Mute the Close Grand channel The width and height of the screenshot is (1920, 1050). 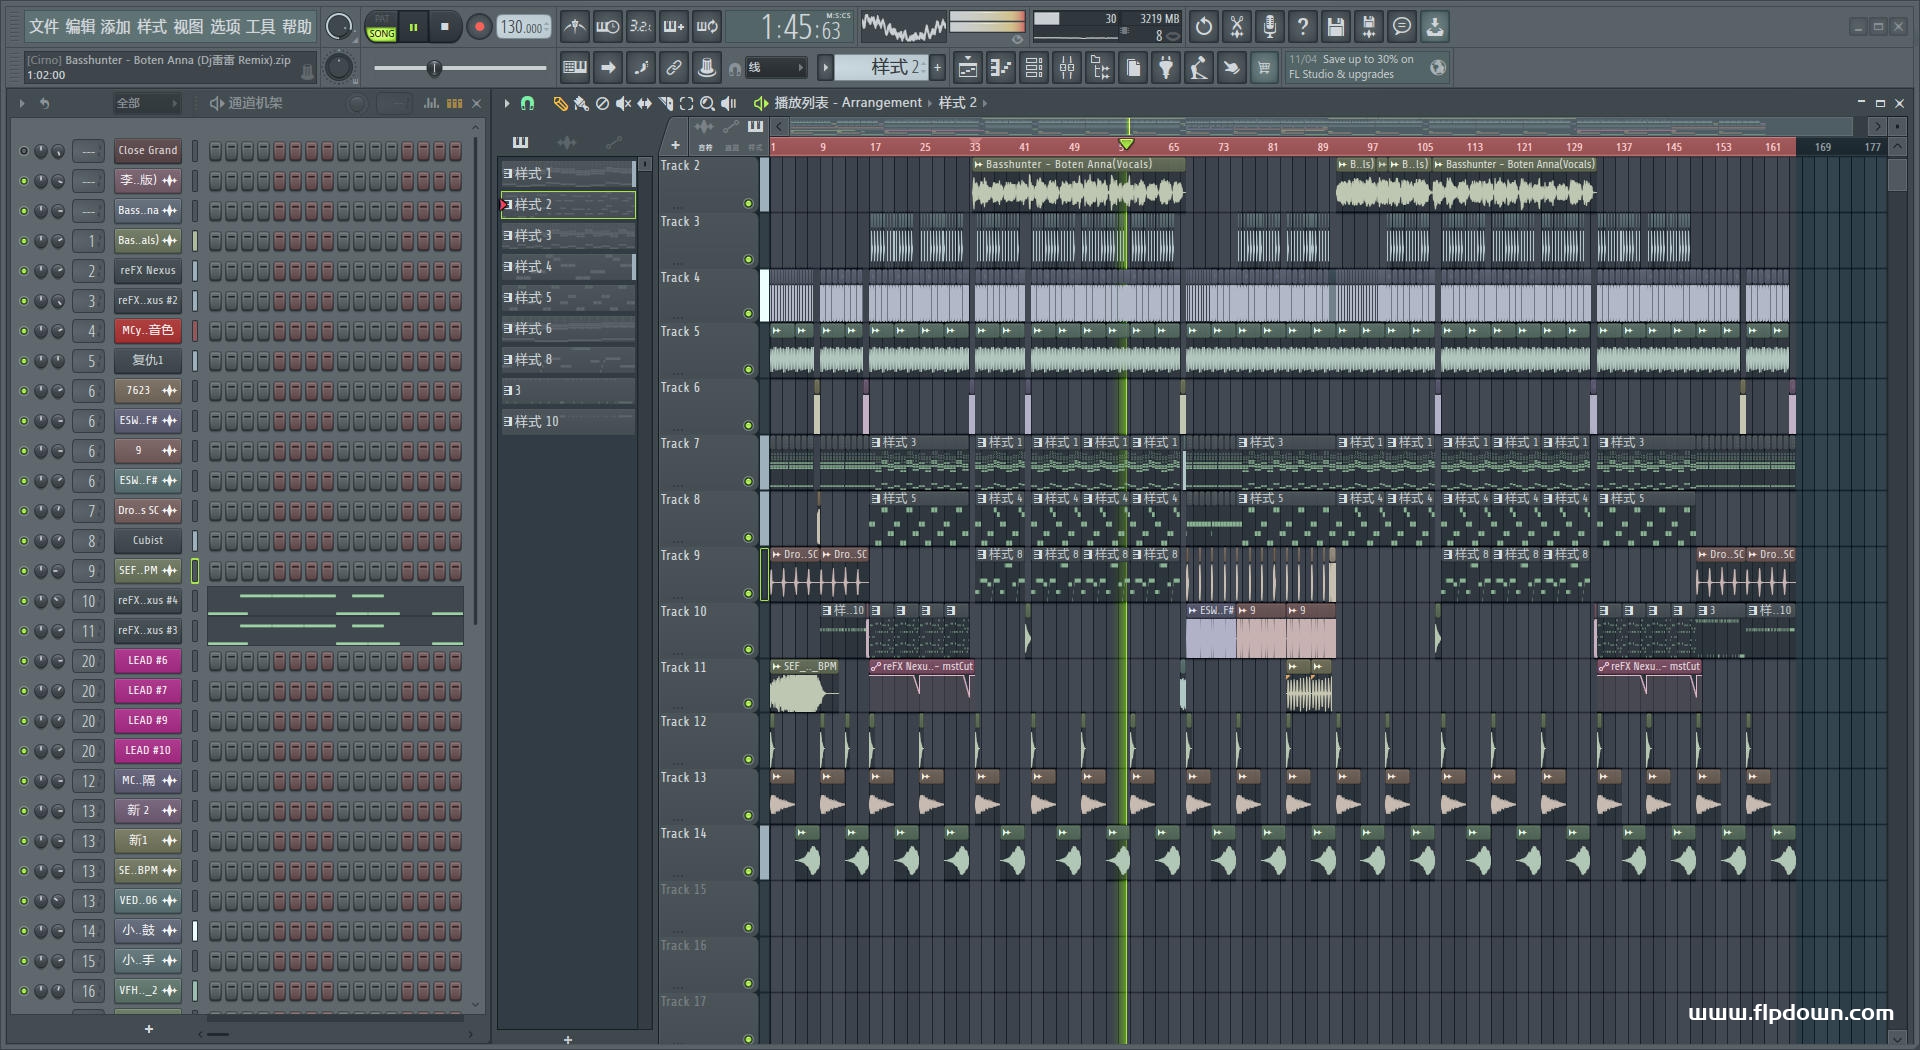click(24, 151)
